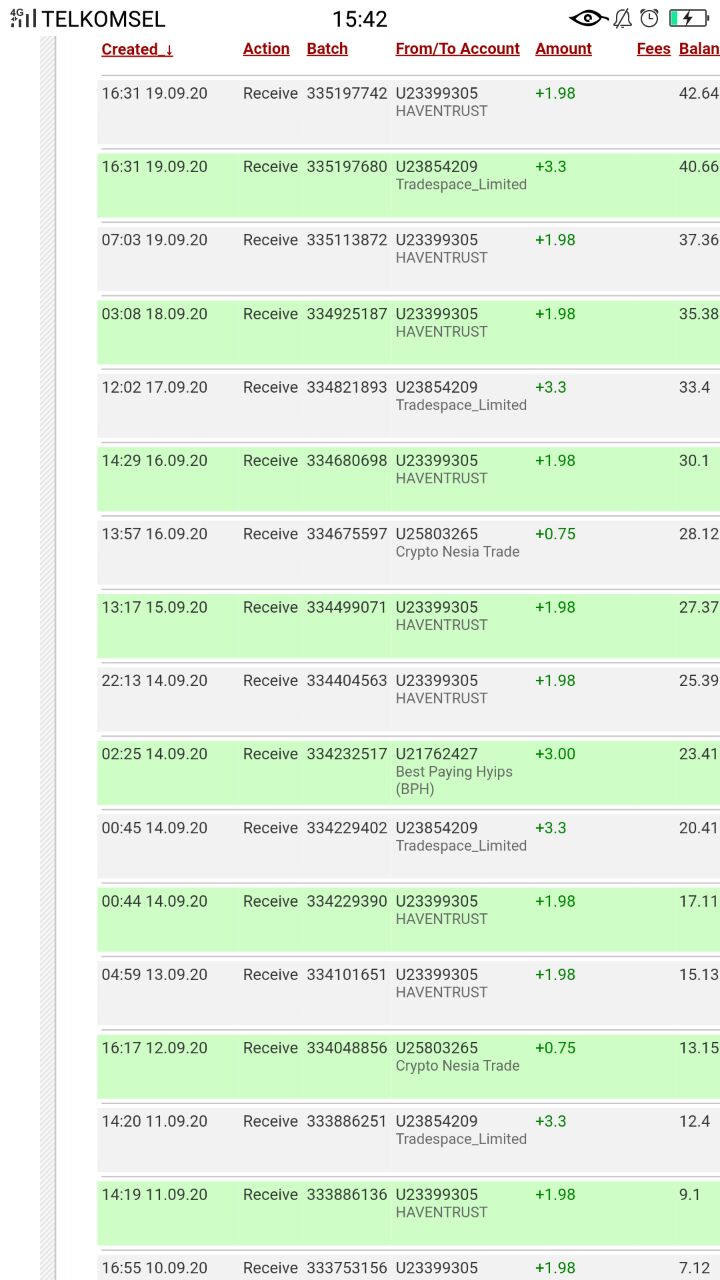Select batch number 333886136

(347, 1195)
